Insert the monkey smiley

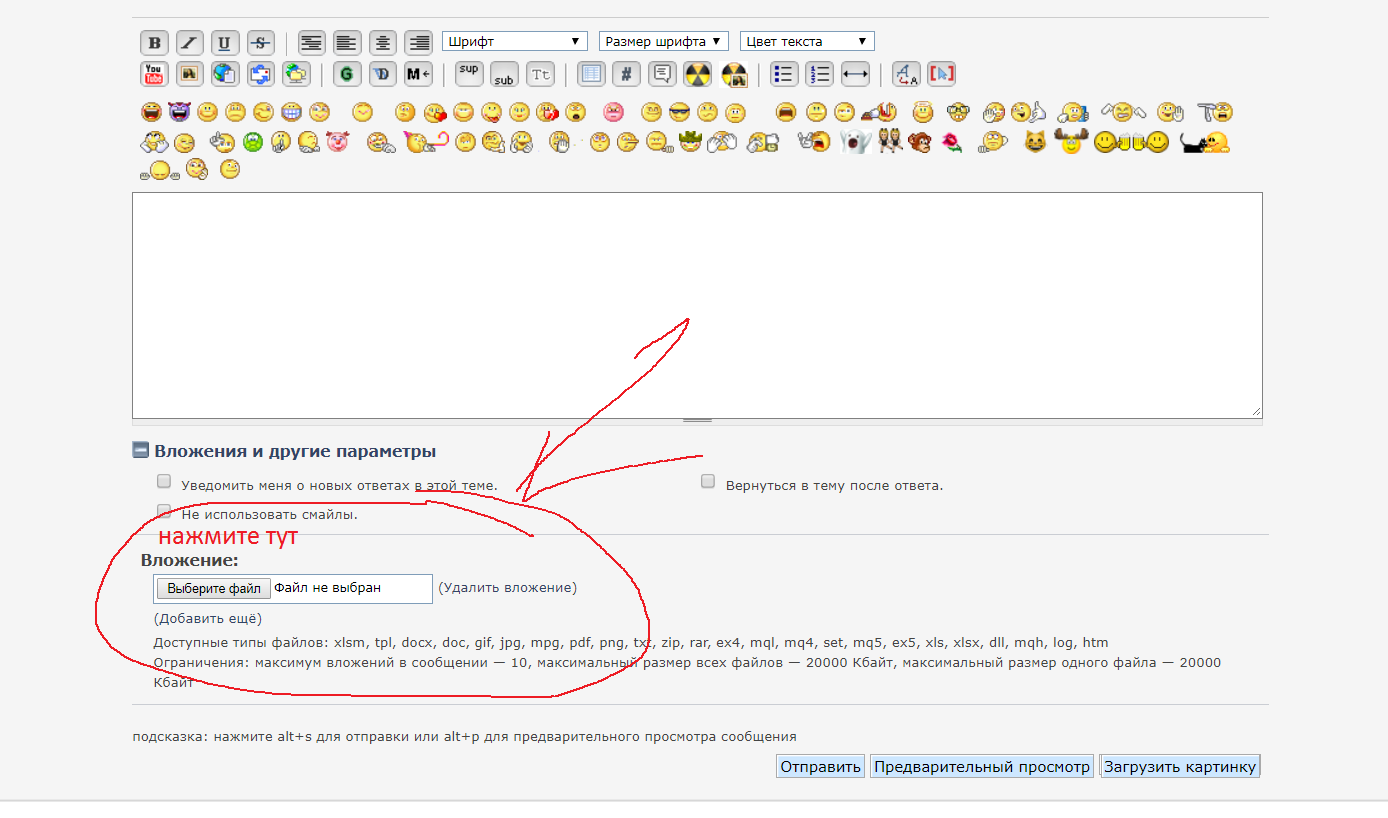tap(919, 143)
